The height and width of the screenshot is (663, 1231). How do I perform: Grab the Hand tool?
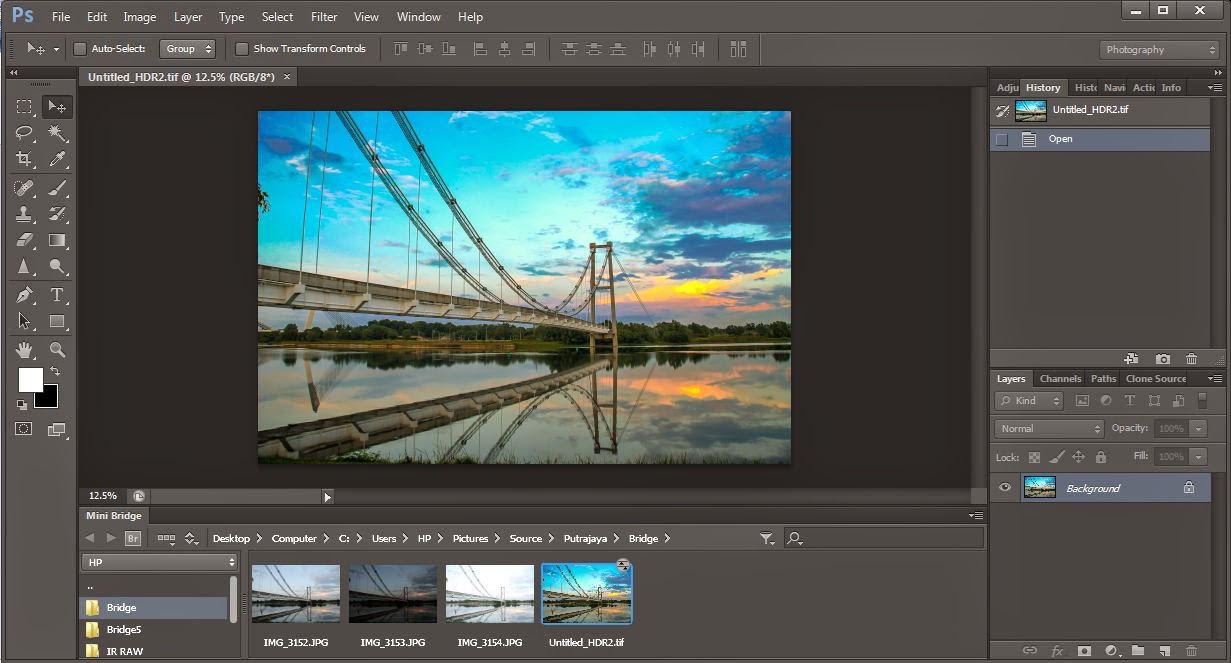coord(24,349)
